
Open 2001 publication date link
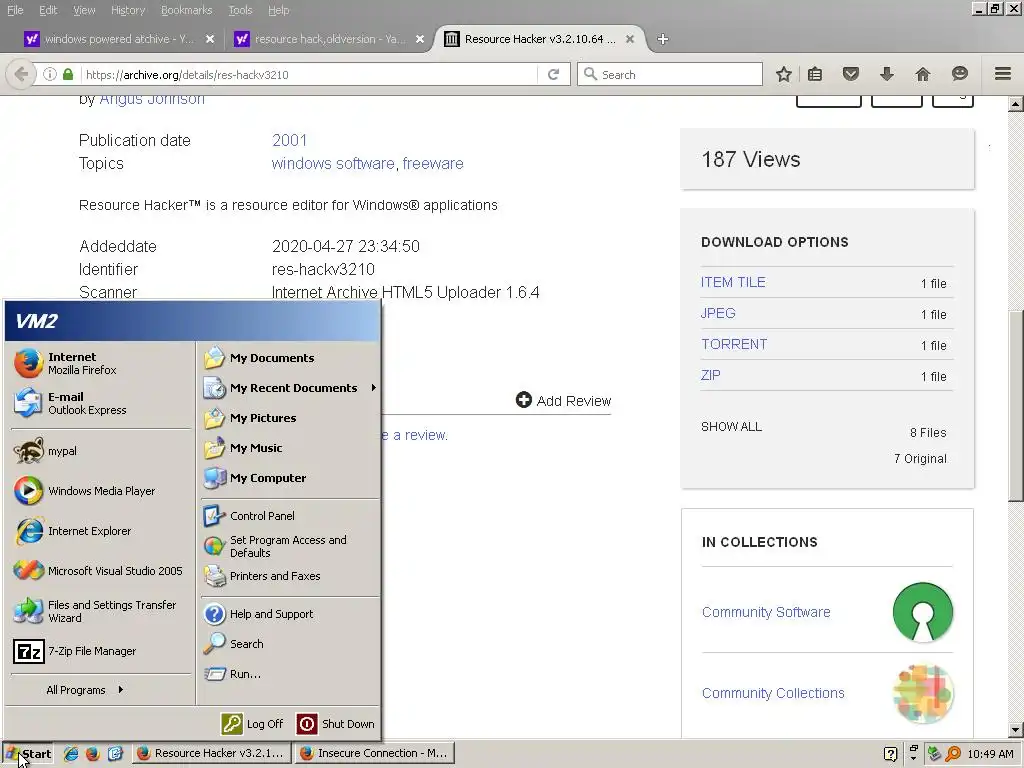[289, 140]
